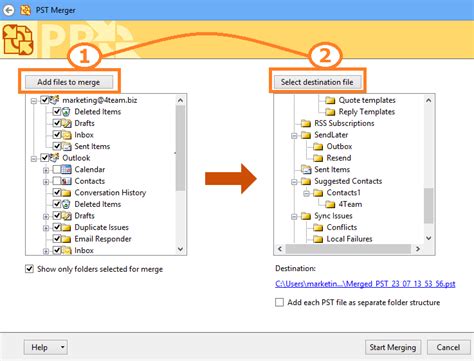Viewport: 474px width, 361px height.
Task: Select the Deleted Items label under Outlook
Action: (97, 204)
